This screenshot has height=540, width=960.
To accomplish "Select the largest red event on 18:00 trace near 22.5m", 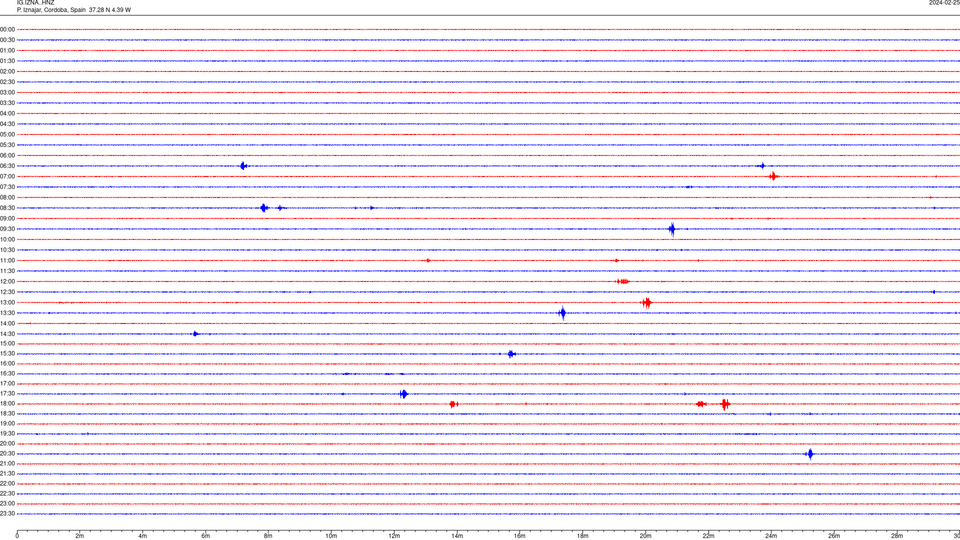I will pos(726,404).
